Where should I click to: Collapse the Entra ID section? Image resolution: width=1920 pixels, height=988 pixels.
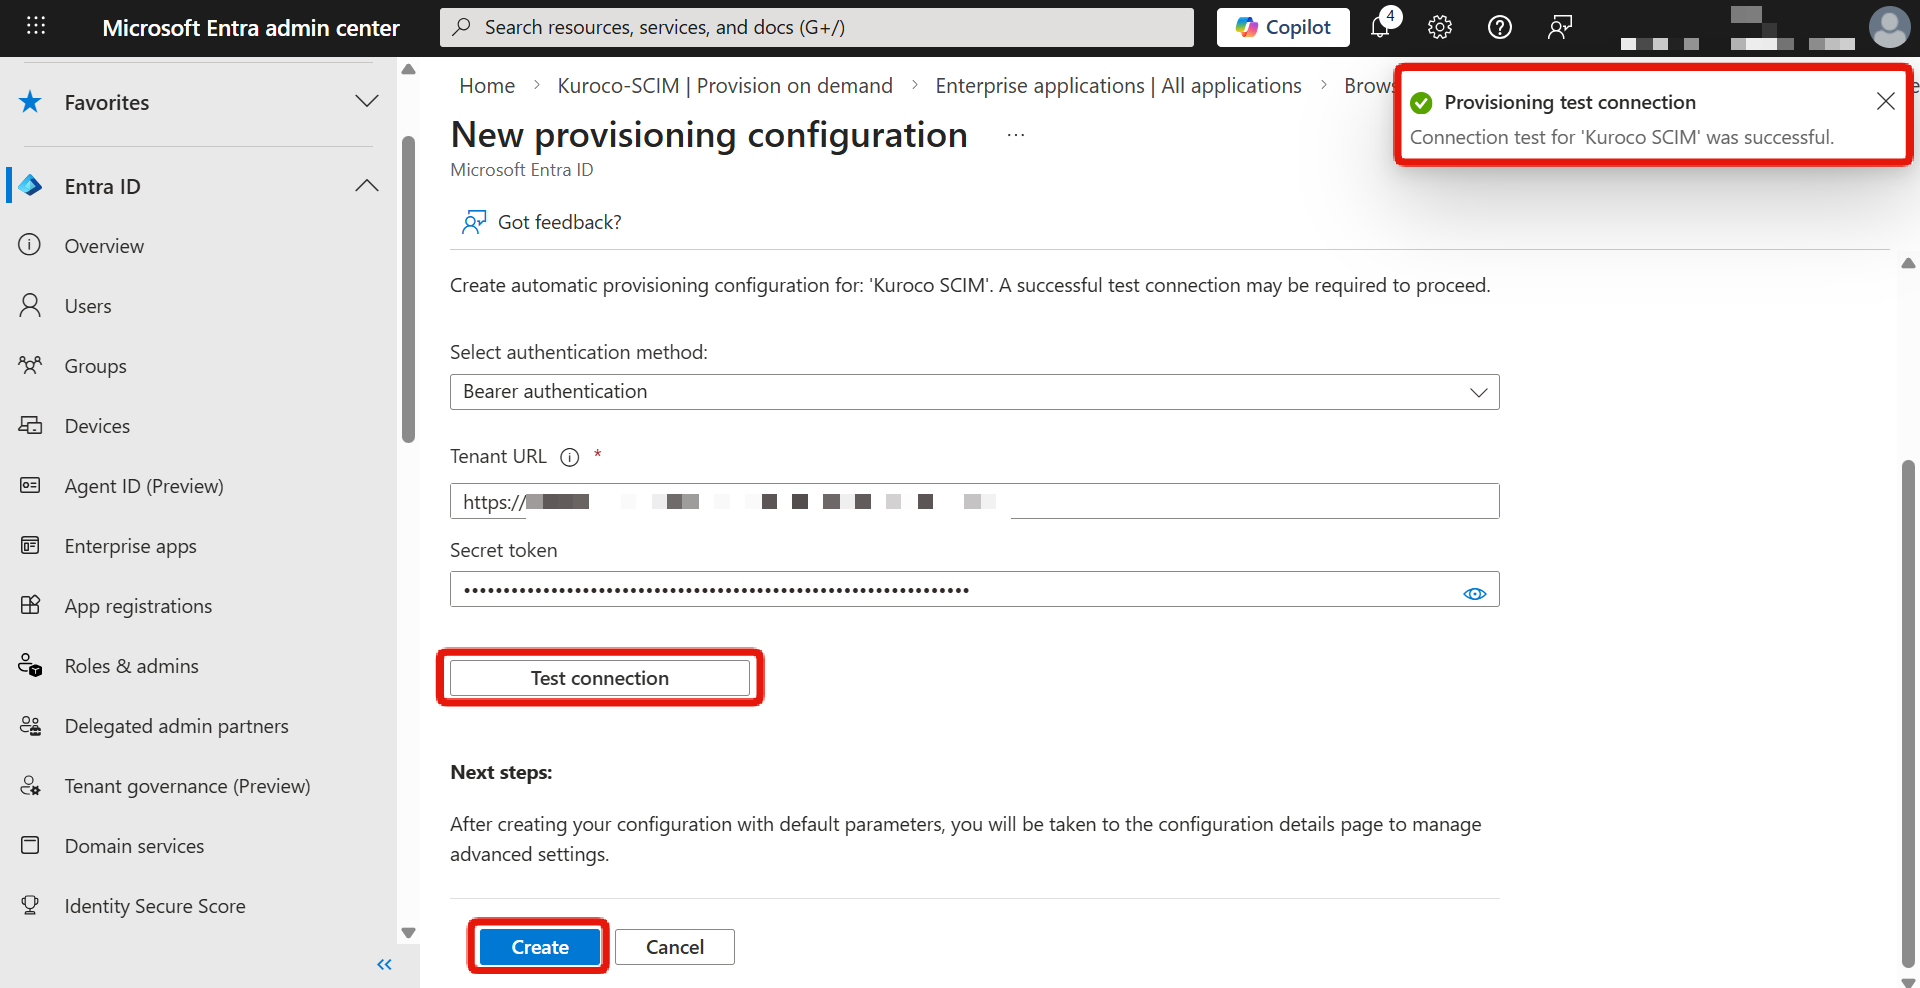tap(367, 186)
